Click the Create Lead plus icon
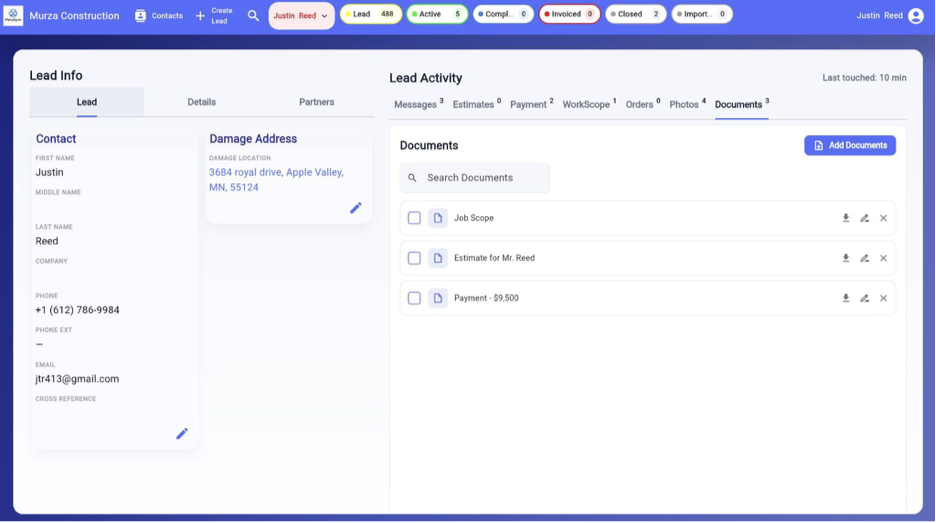Image resolution: width=936 pixels, height=523 pixels. pyautogui.click(x=201, y=16)
